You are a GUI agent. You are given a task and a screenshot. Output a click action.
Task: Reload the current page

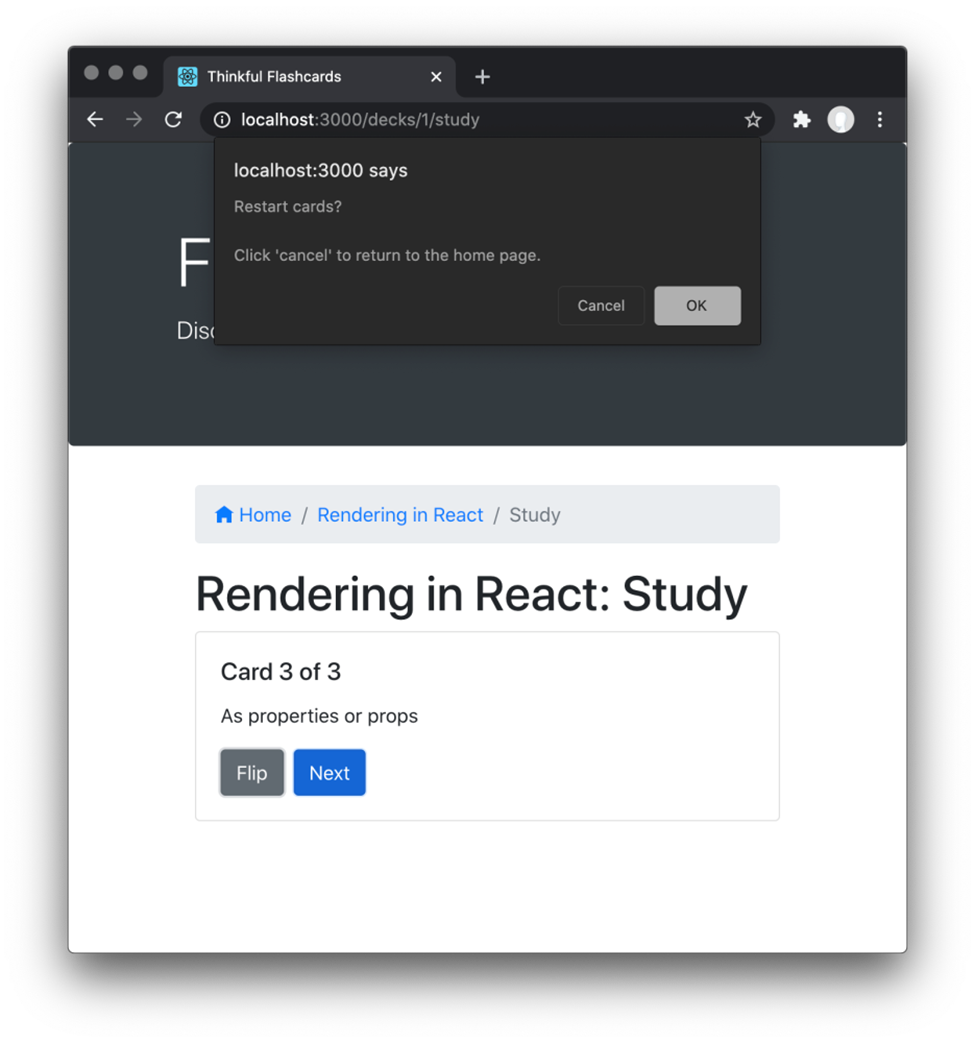(x=173, y=119)
